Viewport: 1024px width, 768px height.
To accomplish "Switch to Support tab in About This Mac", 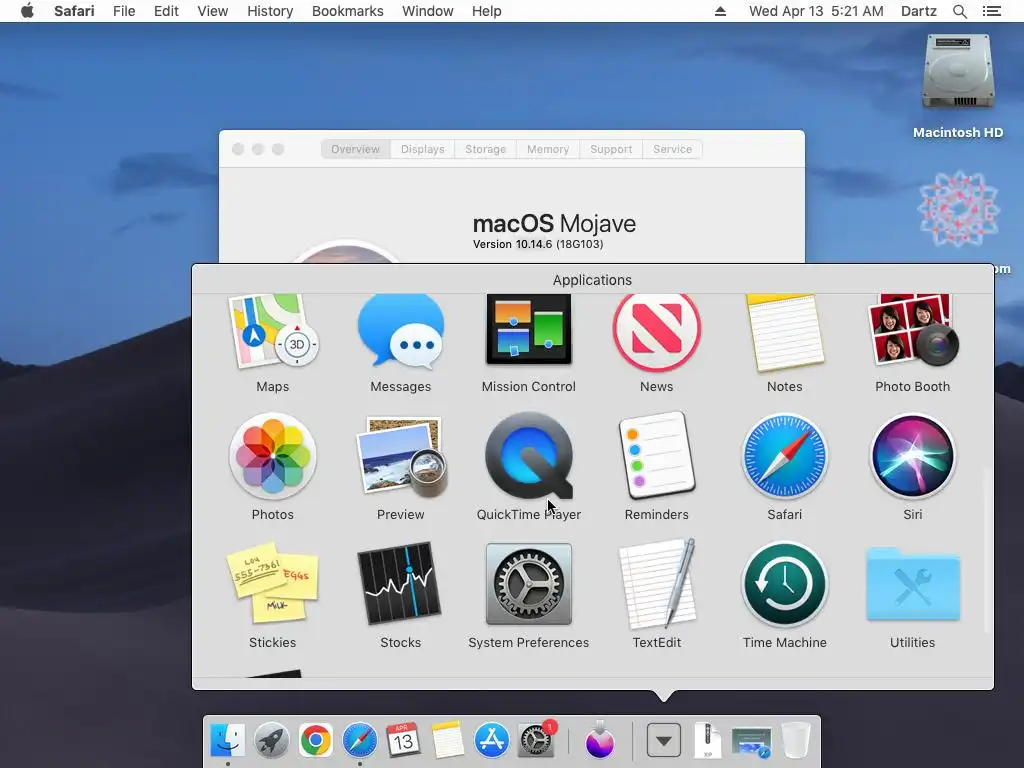I will (x=611, y=149).
